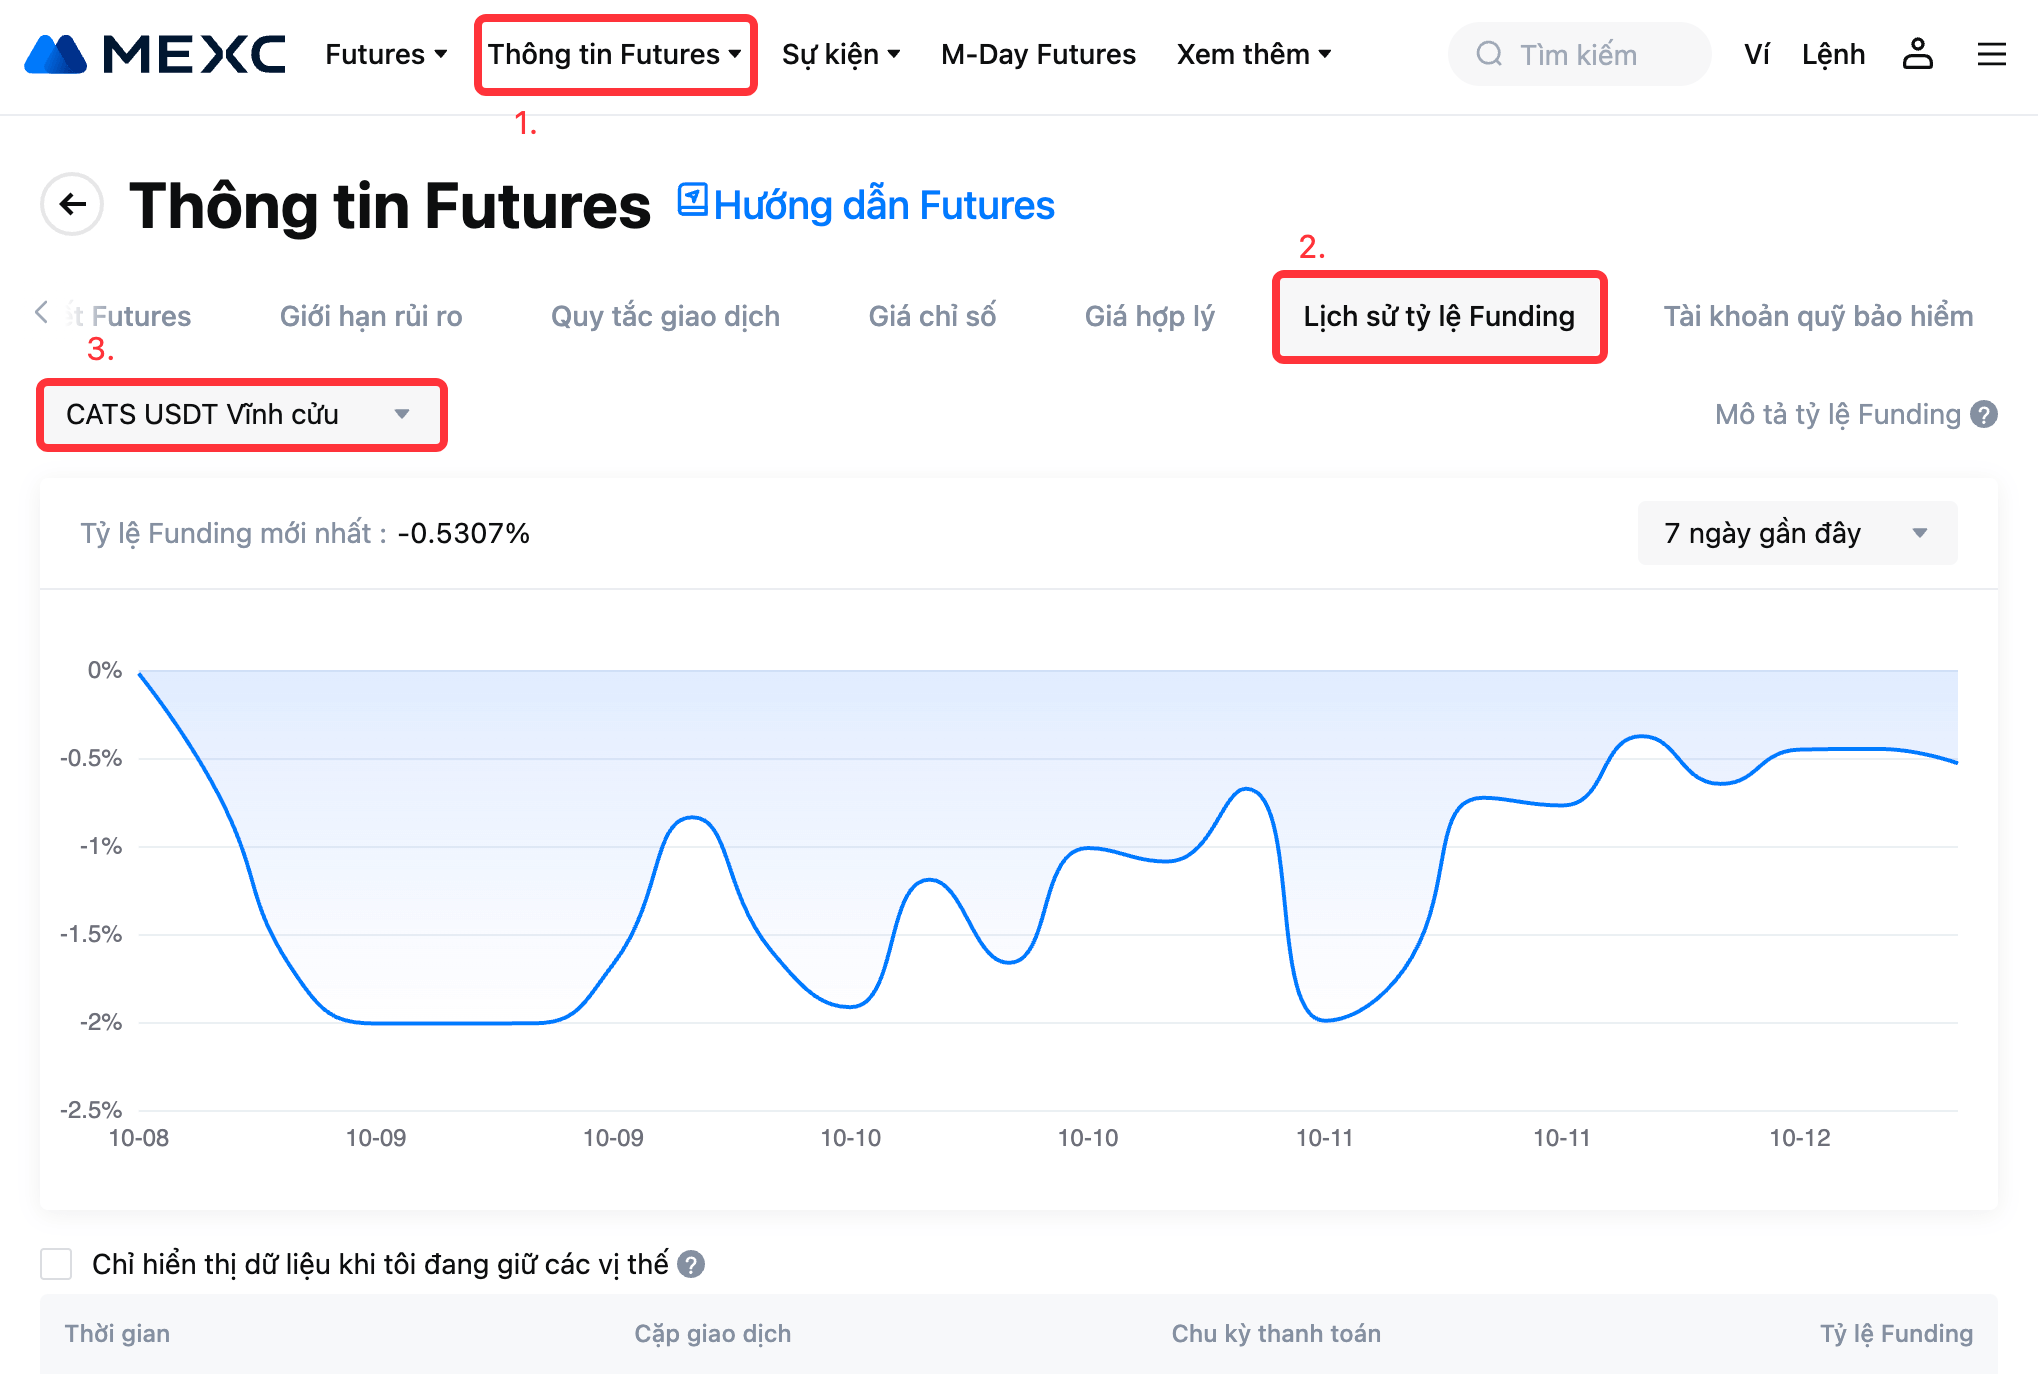2038x1390 pixels.
Task: Open the Tài khoản quỹ bảo hiểm tab
Action: [1817, 316]
